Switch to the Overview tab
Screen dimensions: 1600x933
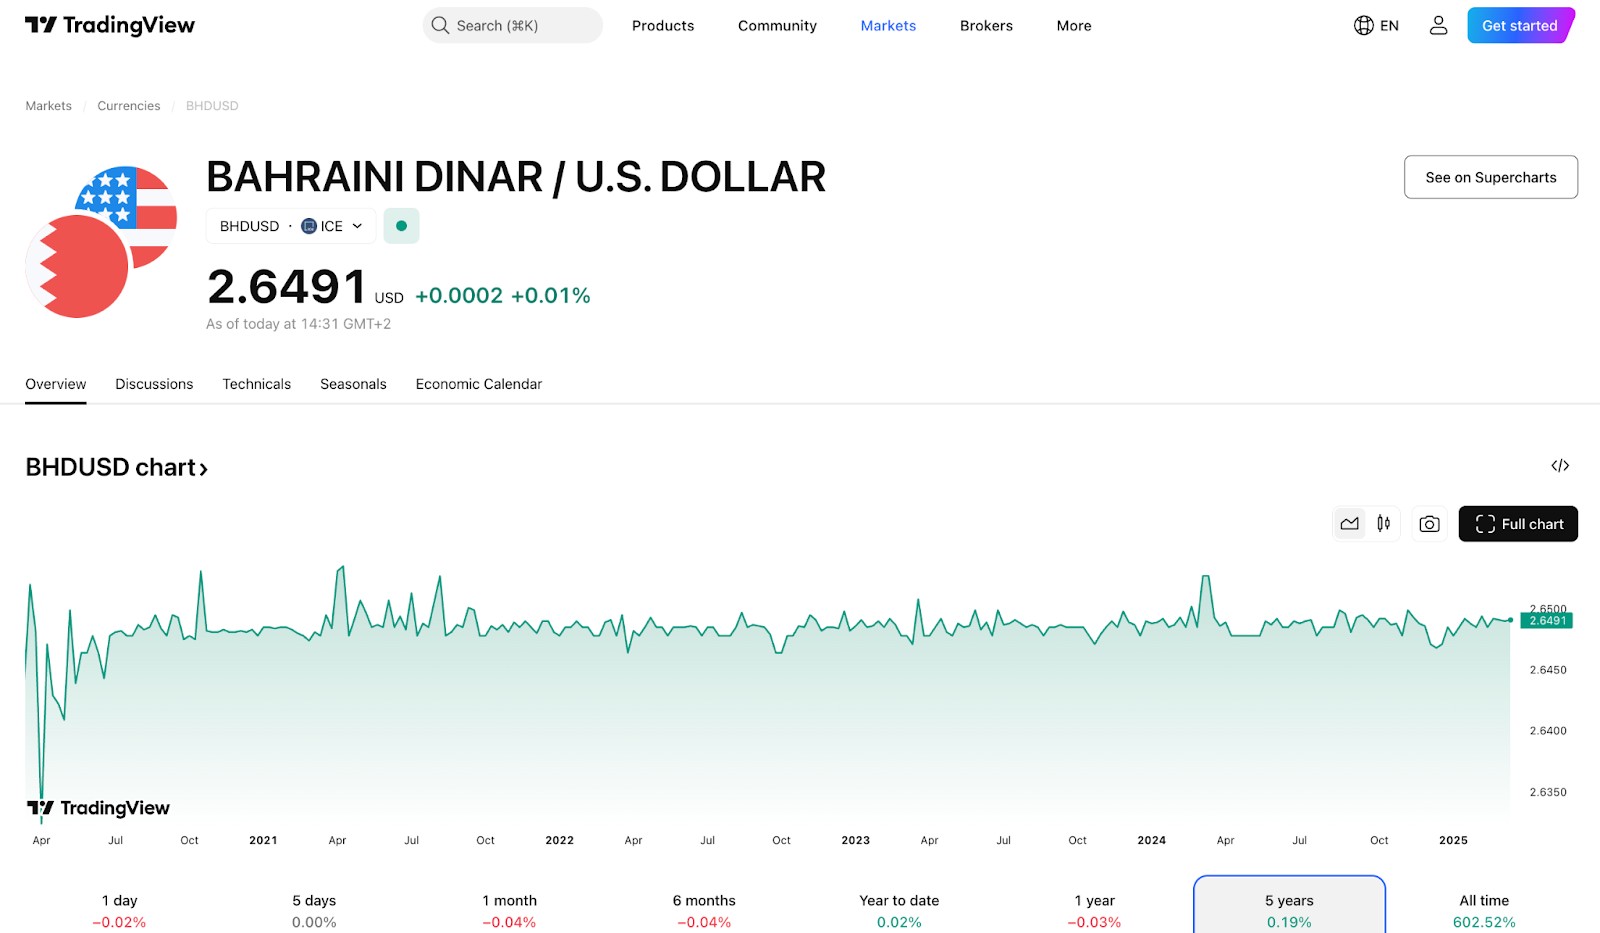(56, 384)
